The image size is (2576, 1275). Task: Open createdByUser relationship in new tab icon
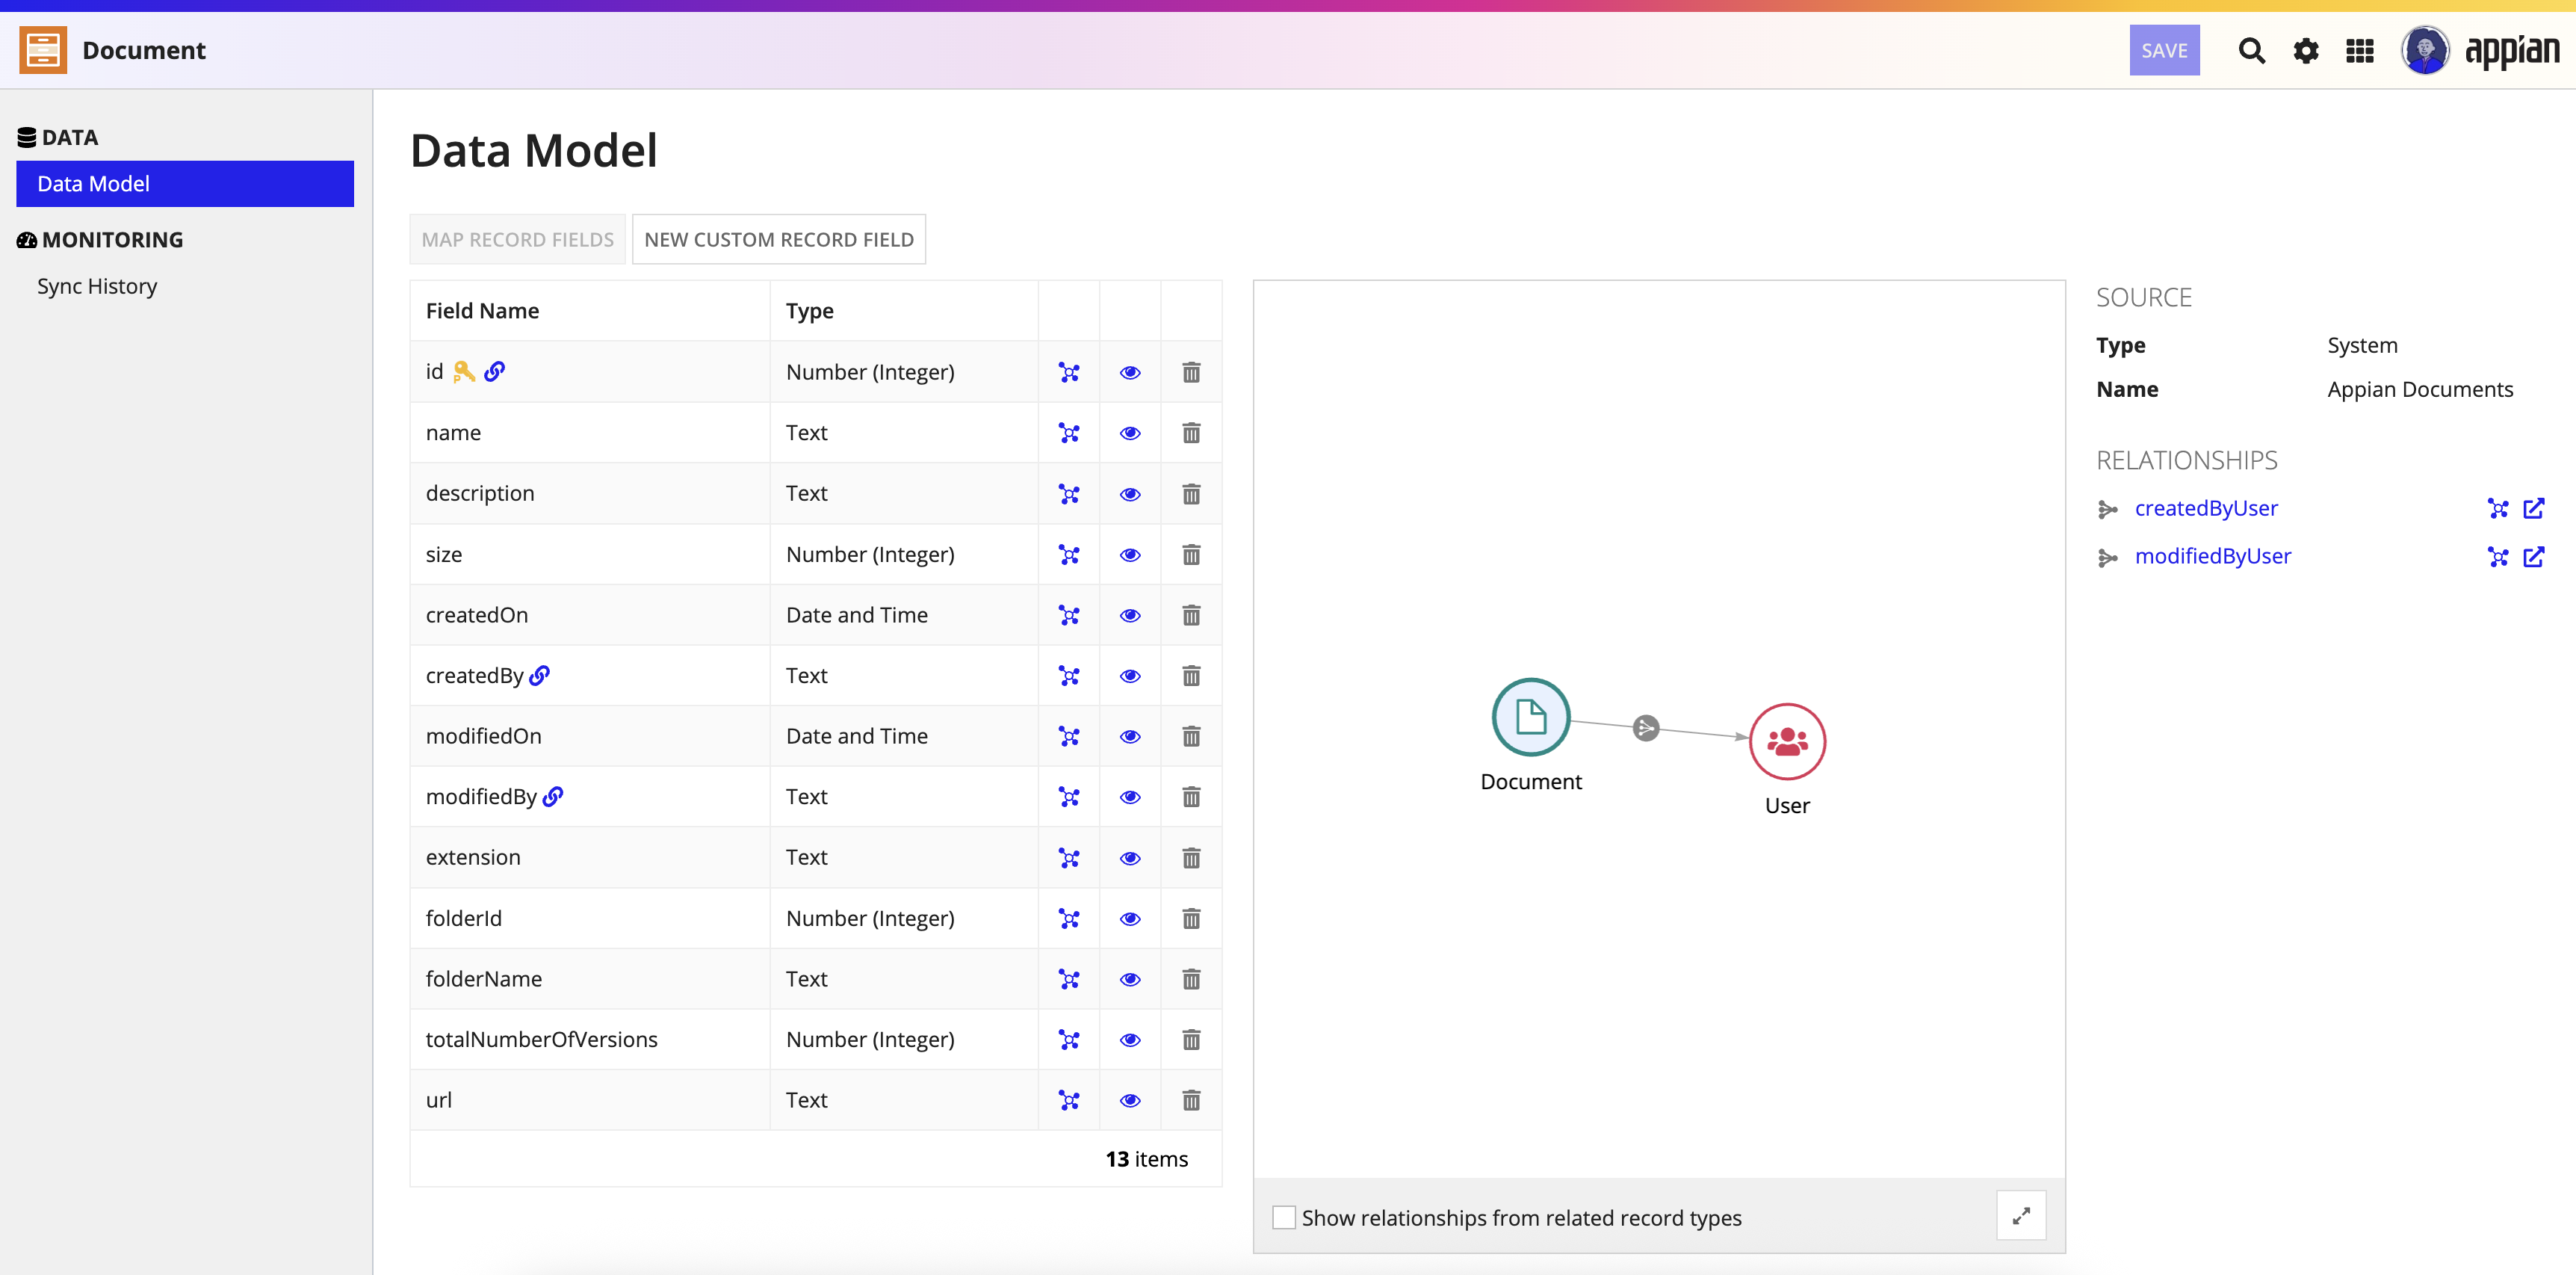2534,509
